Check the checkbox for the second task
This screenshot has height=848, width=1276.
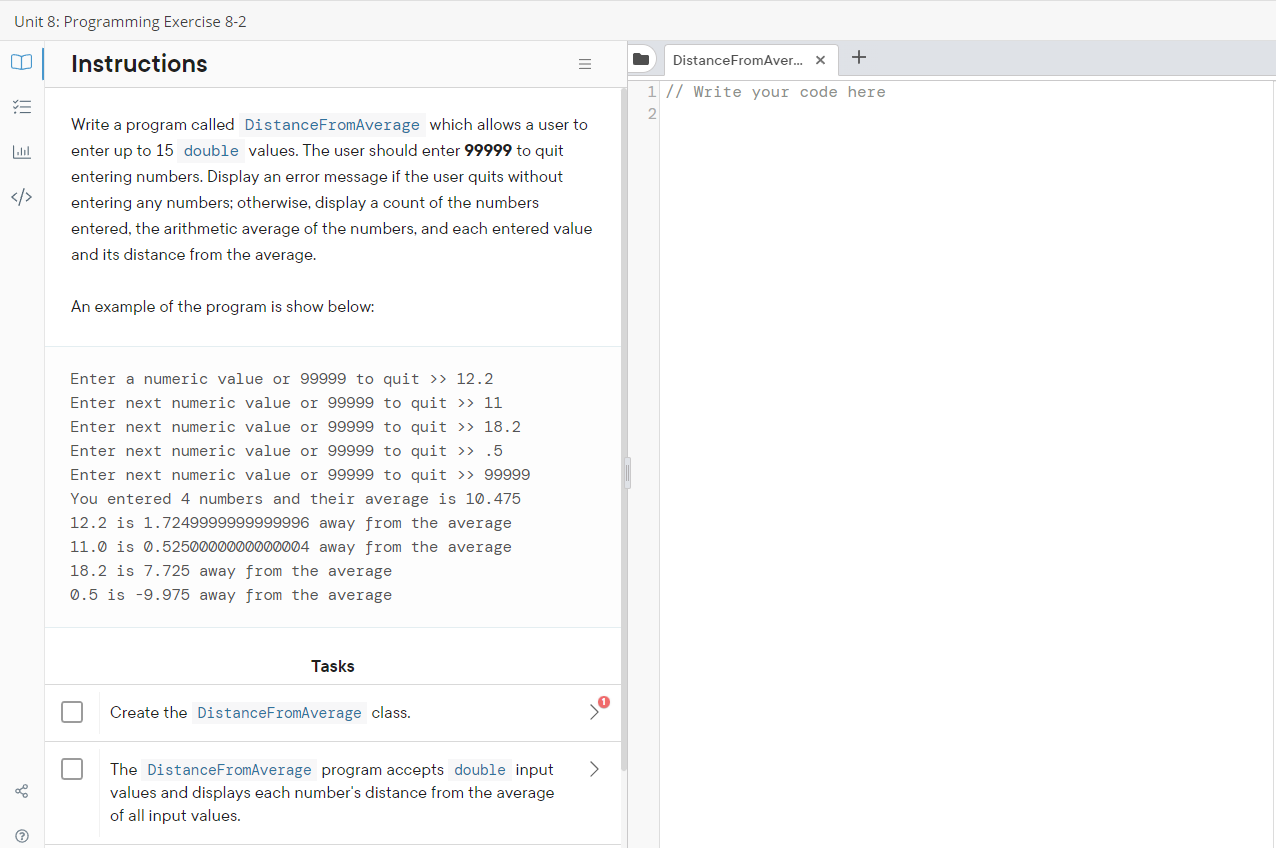pyautogui.click(x=72, y=769)
